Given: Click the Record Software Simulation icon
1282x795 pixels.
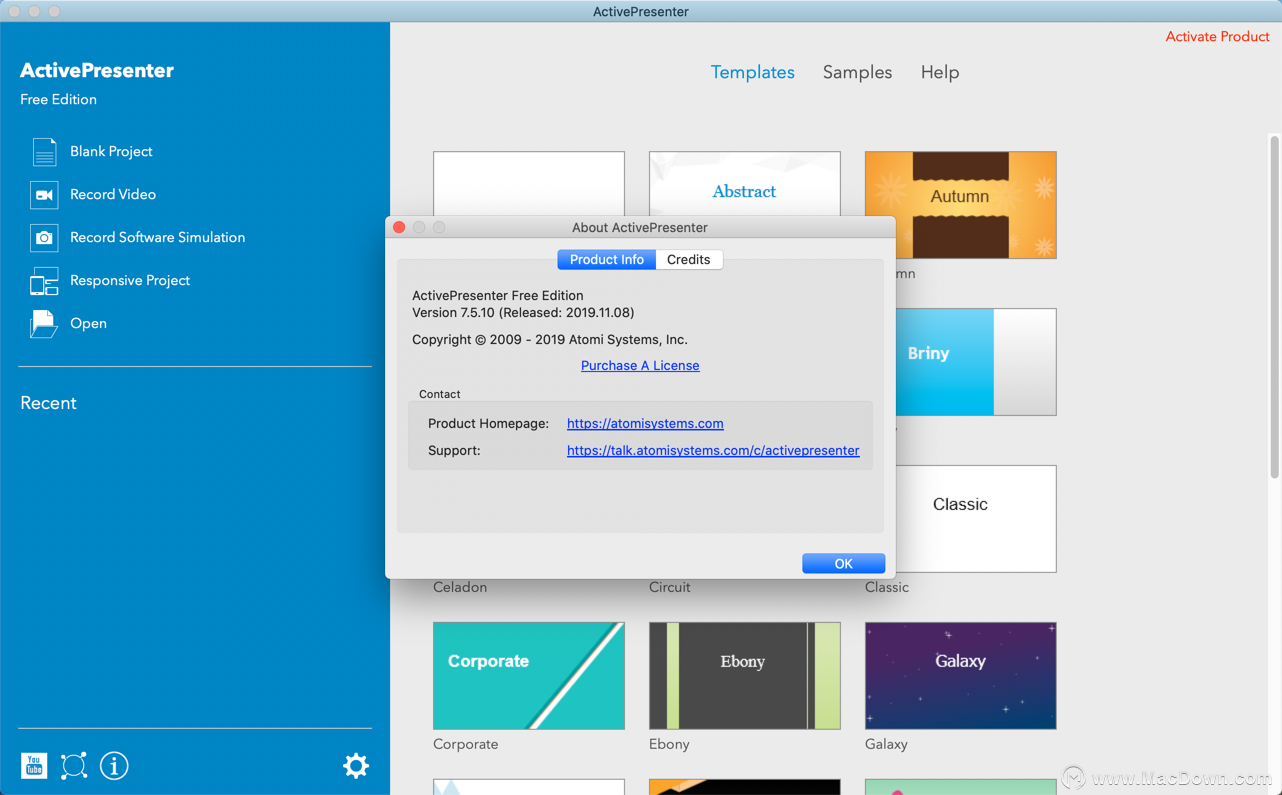Looking at the screenshot, I should 44,238.
